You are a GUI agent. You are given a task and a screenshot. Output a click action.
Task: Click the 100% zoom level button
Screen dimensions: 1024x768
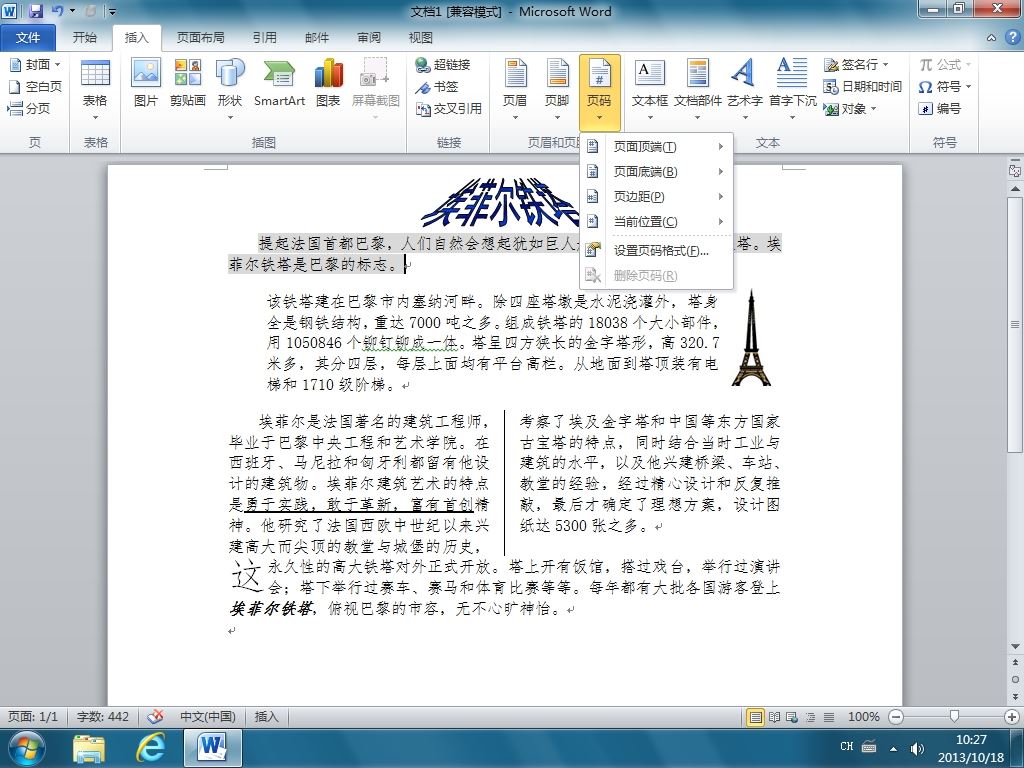(863, 717)
